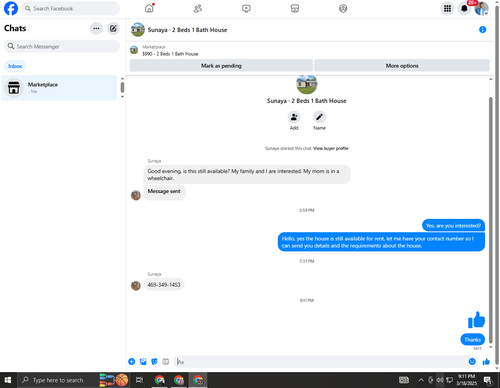The width and height of the screenshot is (500, 388).
Task: Open the Marketplace icon in top navigation
Action: pyautogui.click(x=295, y=8)
